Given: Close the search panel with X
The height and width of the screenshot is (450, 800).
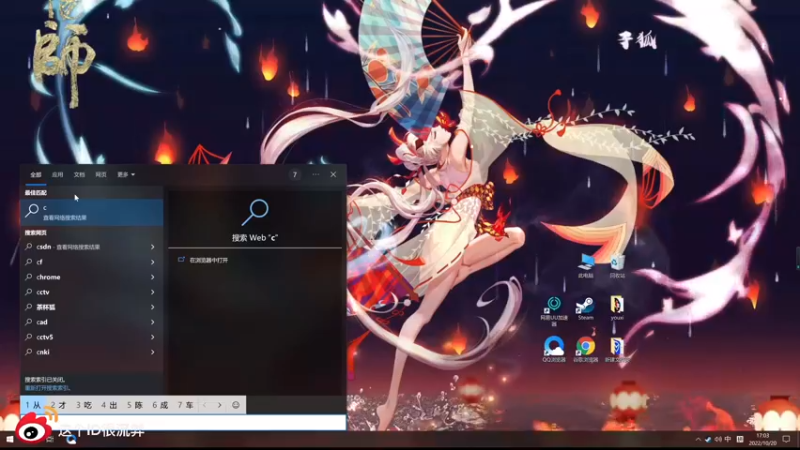Looking at the screenshot, I should tap(333, 174).
